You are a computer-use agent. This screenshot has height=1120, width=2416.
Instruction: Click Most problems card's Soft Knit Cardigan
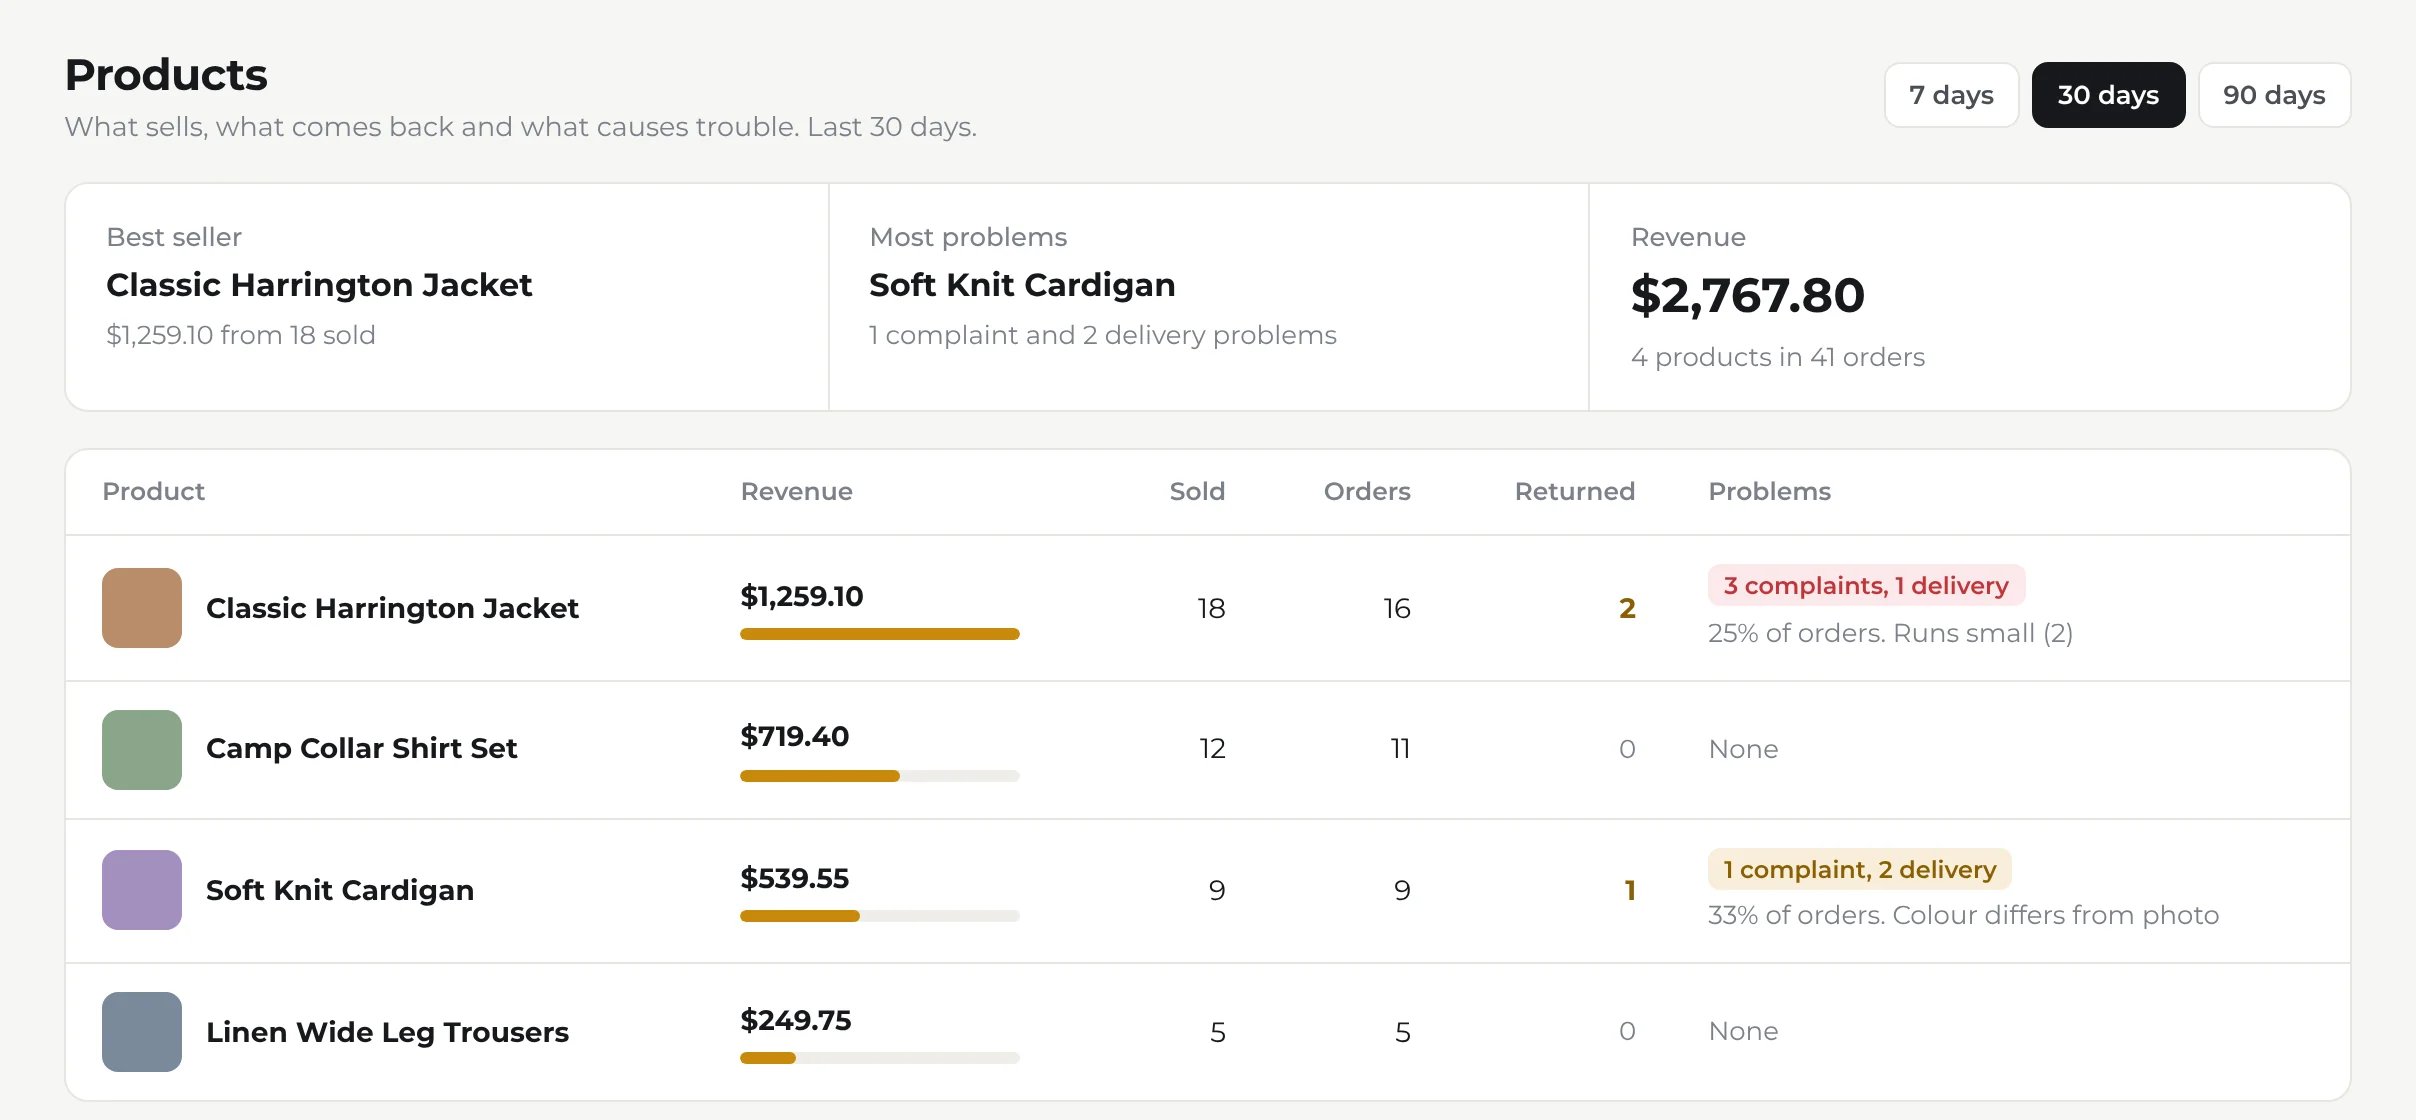1022,285
